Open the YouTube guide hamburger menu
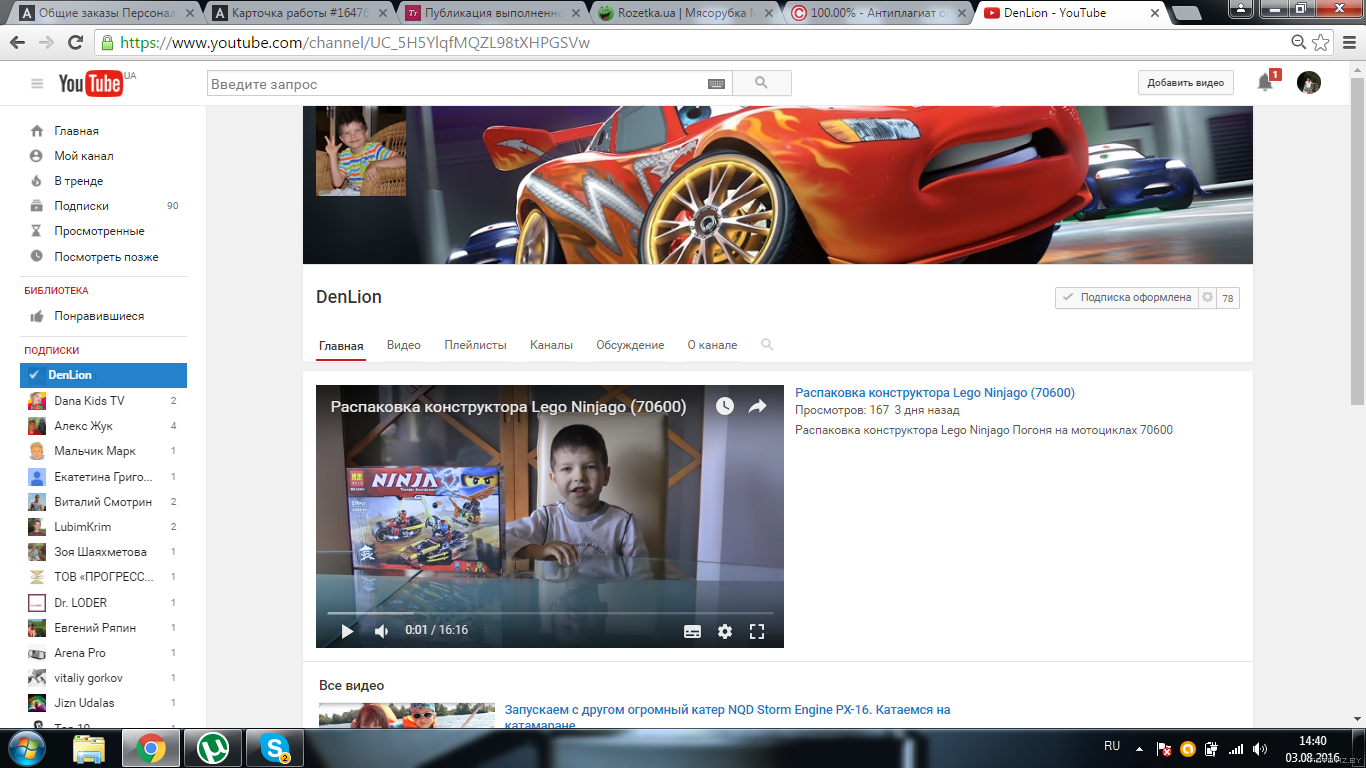Image resolution: width=1366 pixels, height=768 pixels. [x=37, y=84]
